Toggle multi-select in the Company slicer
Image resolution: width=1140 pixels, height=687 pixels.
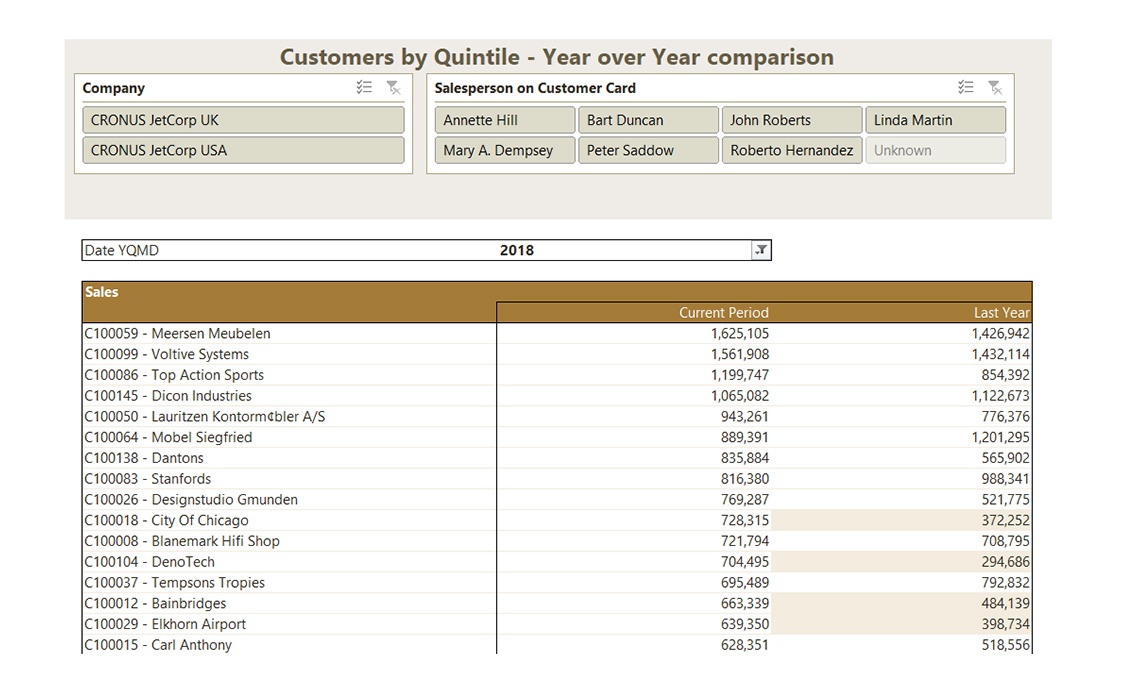click(x=364, y=88)
